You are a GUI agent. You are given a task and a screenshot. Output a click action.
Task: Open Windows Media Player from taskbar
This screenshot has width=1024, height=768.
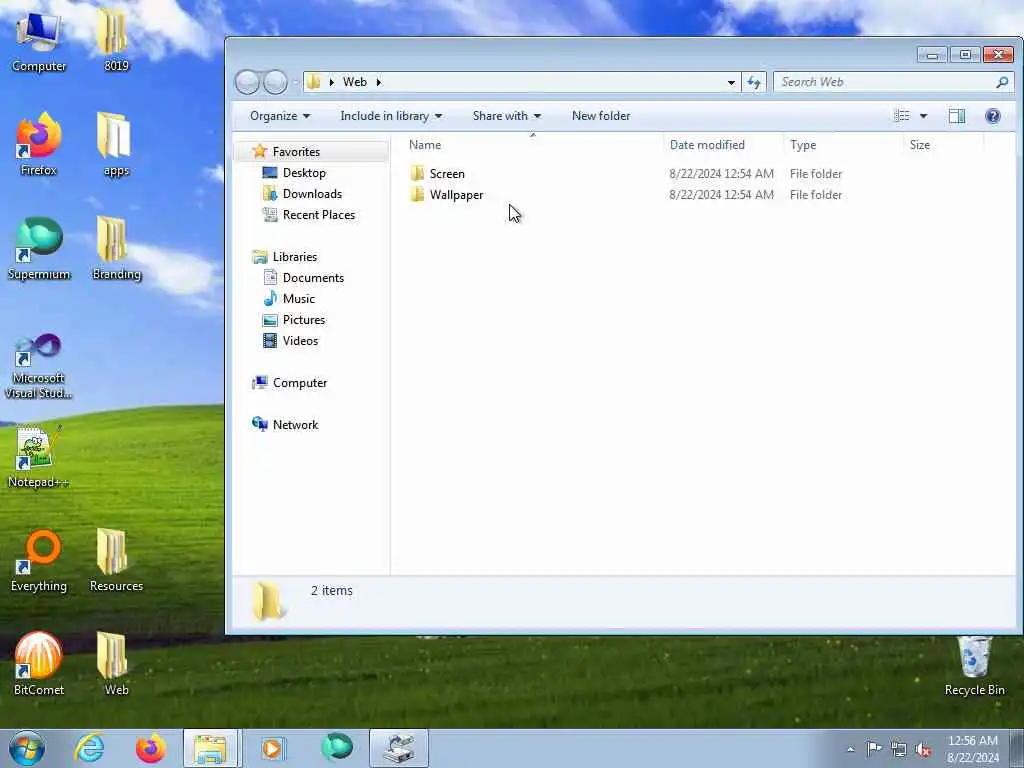point(273,748)
